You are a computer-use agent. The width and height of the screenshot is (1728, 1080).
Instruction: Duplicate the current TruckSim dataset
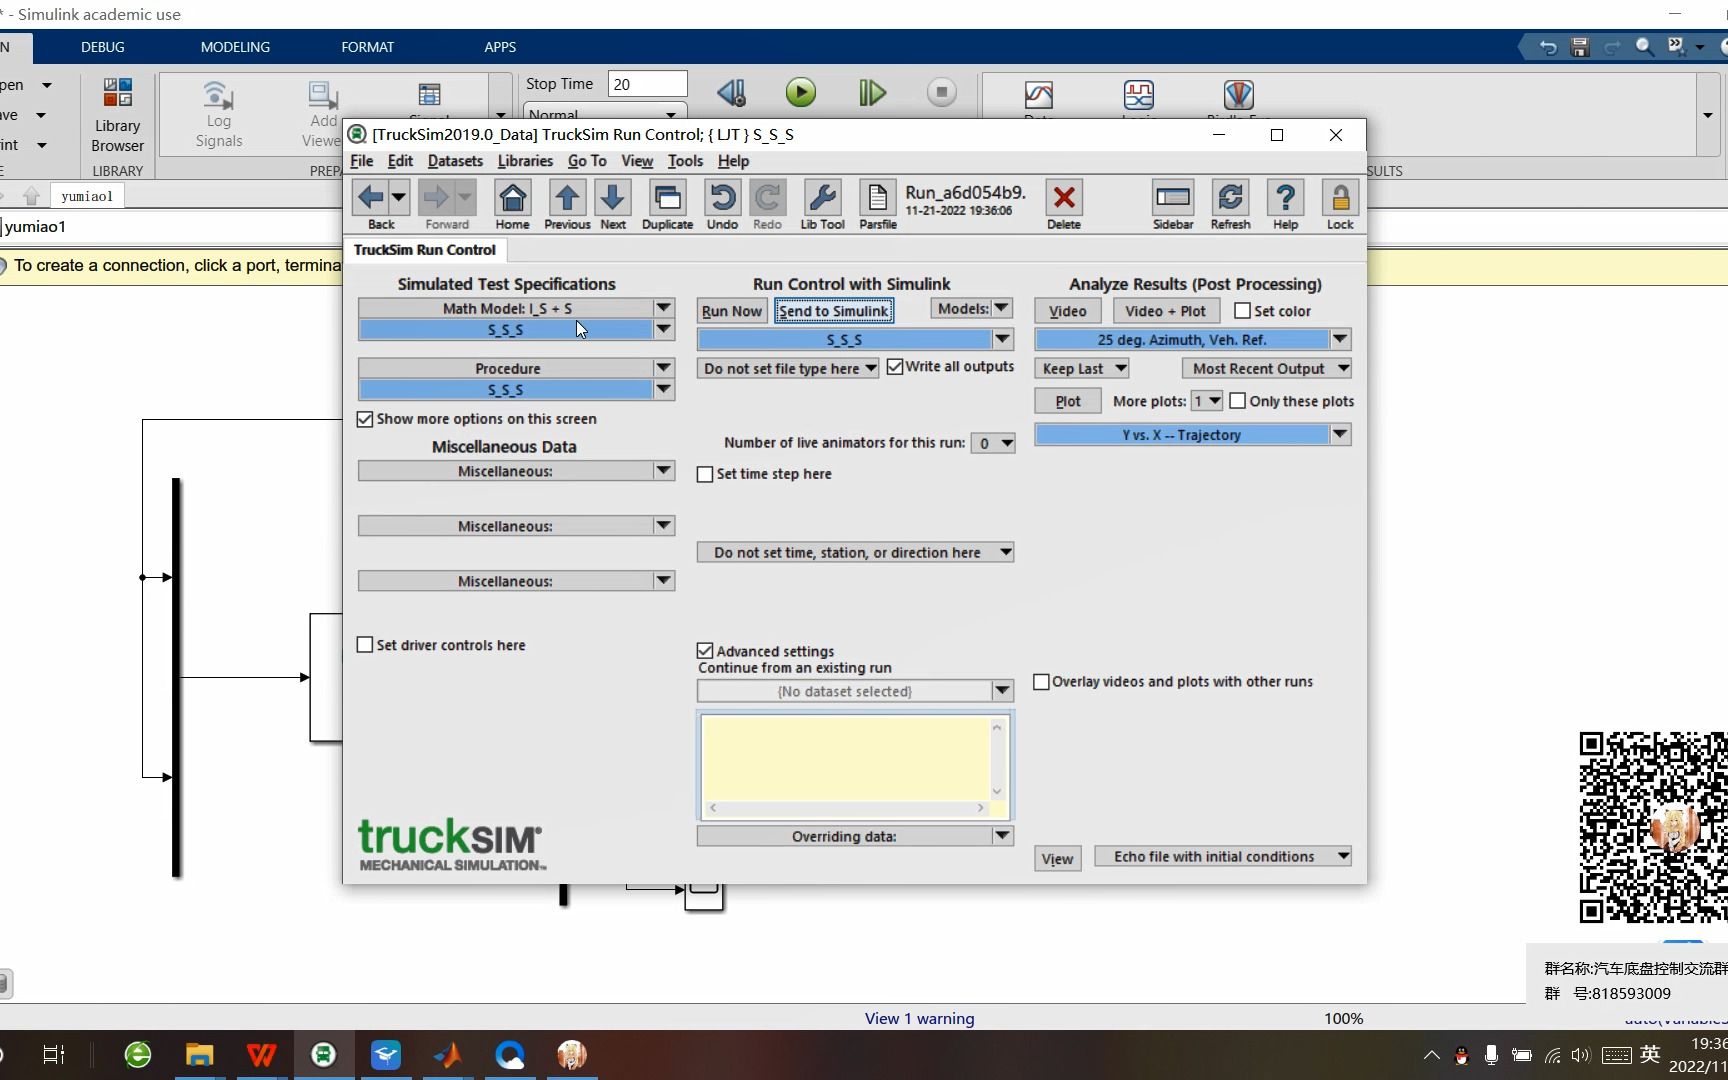(667, 198)
